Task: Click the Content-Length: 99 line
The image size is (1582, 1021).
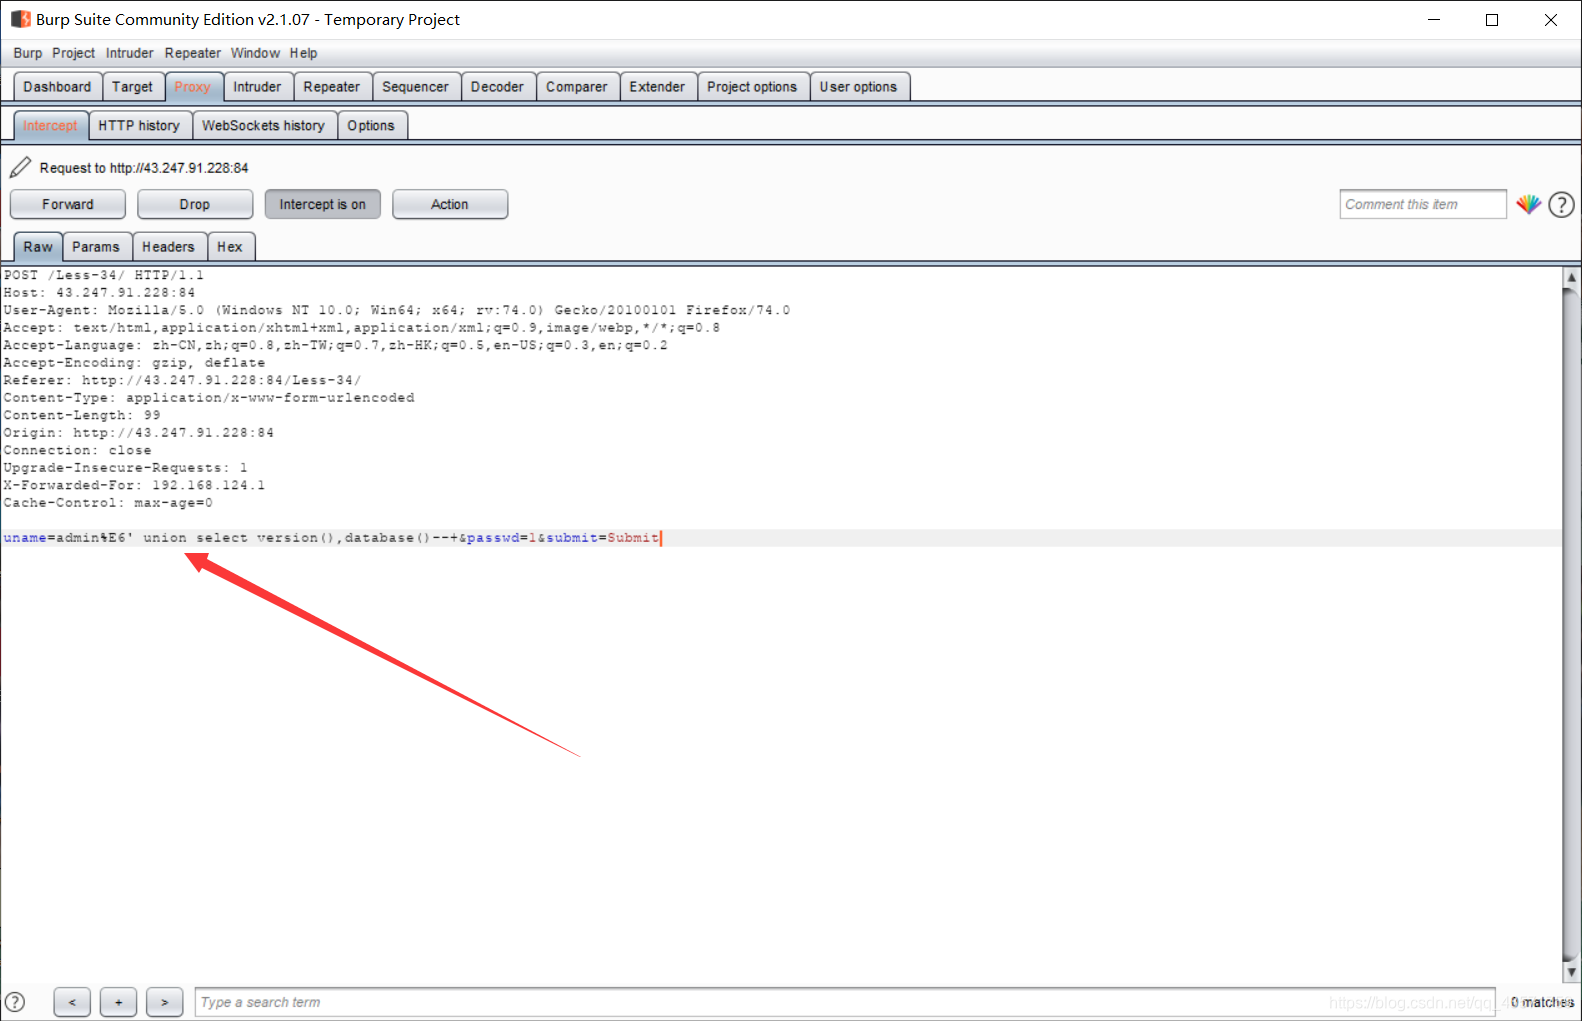Action: (x=82, y=415)
